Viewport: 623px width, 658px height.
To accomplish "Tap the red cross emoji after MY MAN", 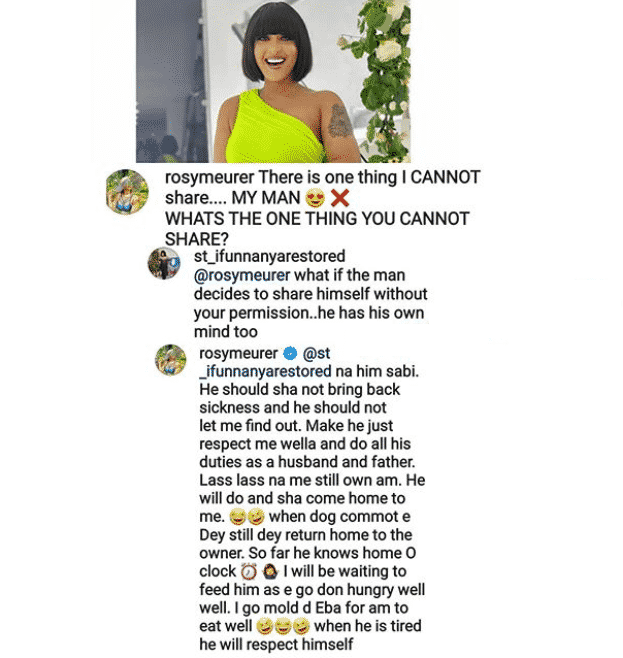I will [x=340, y=198].
